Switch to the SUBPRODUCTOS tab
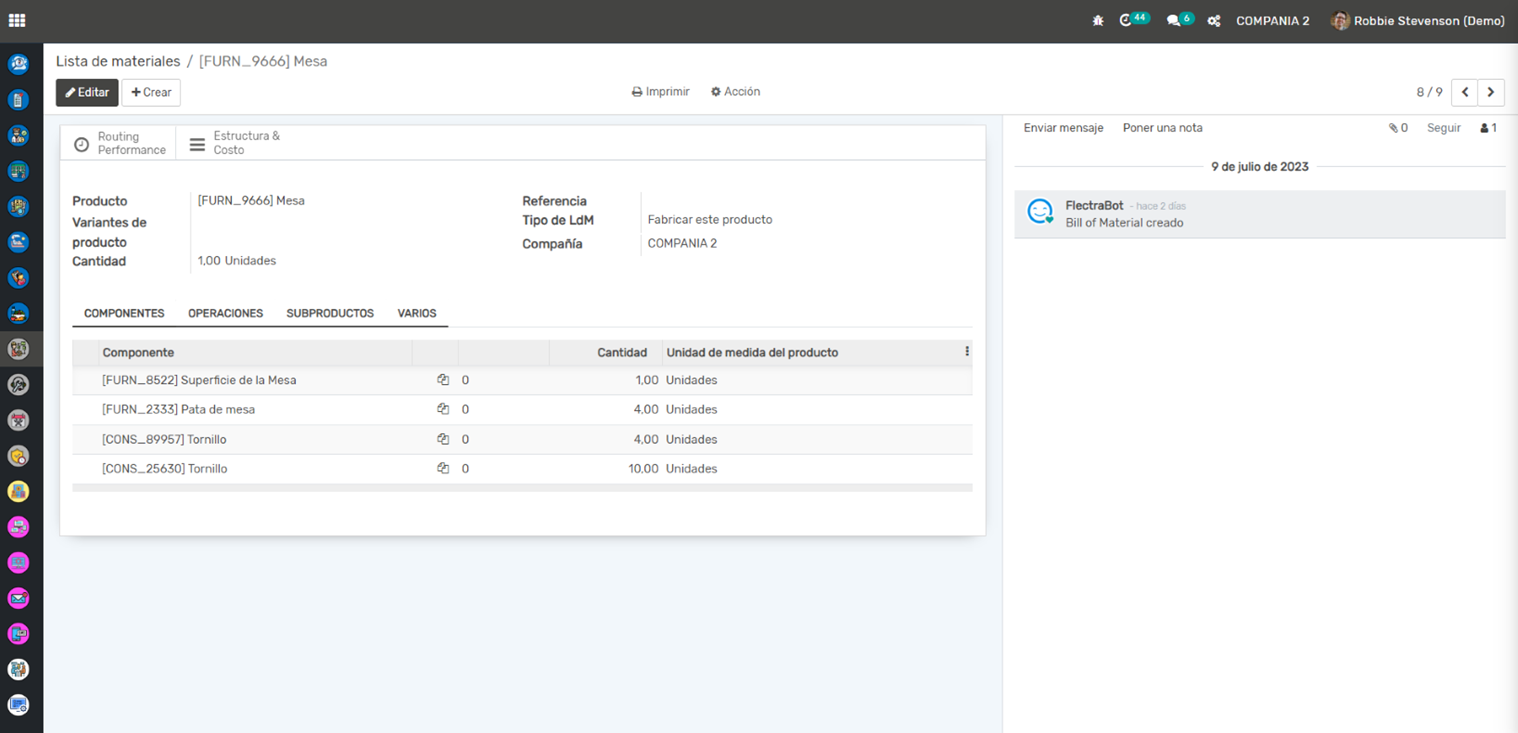Viewport: 1518px width, 733px height. 330,313
